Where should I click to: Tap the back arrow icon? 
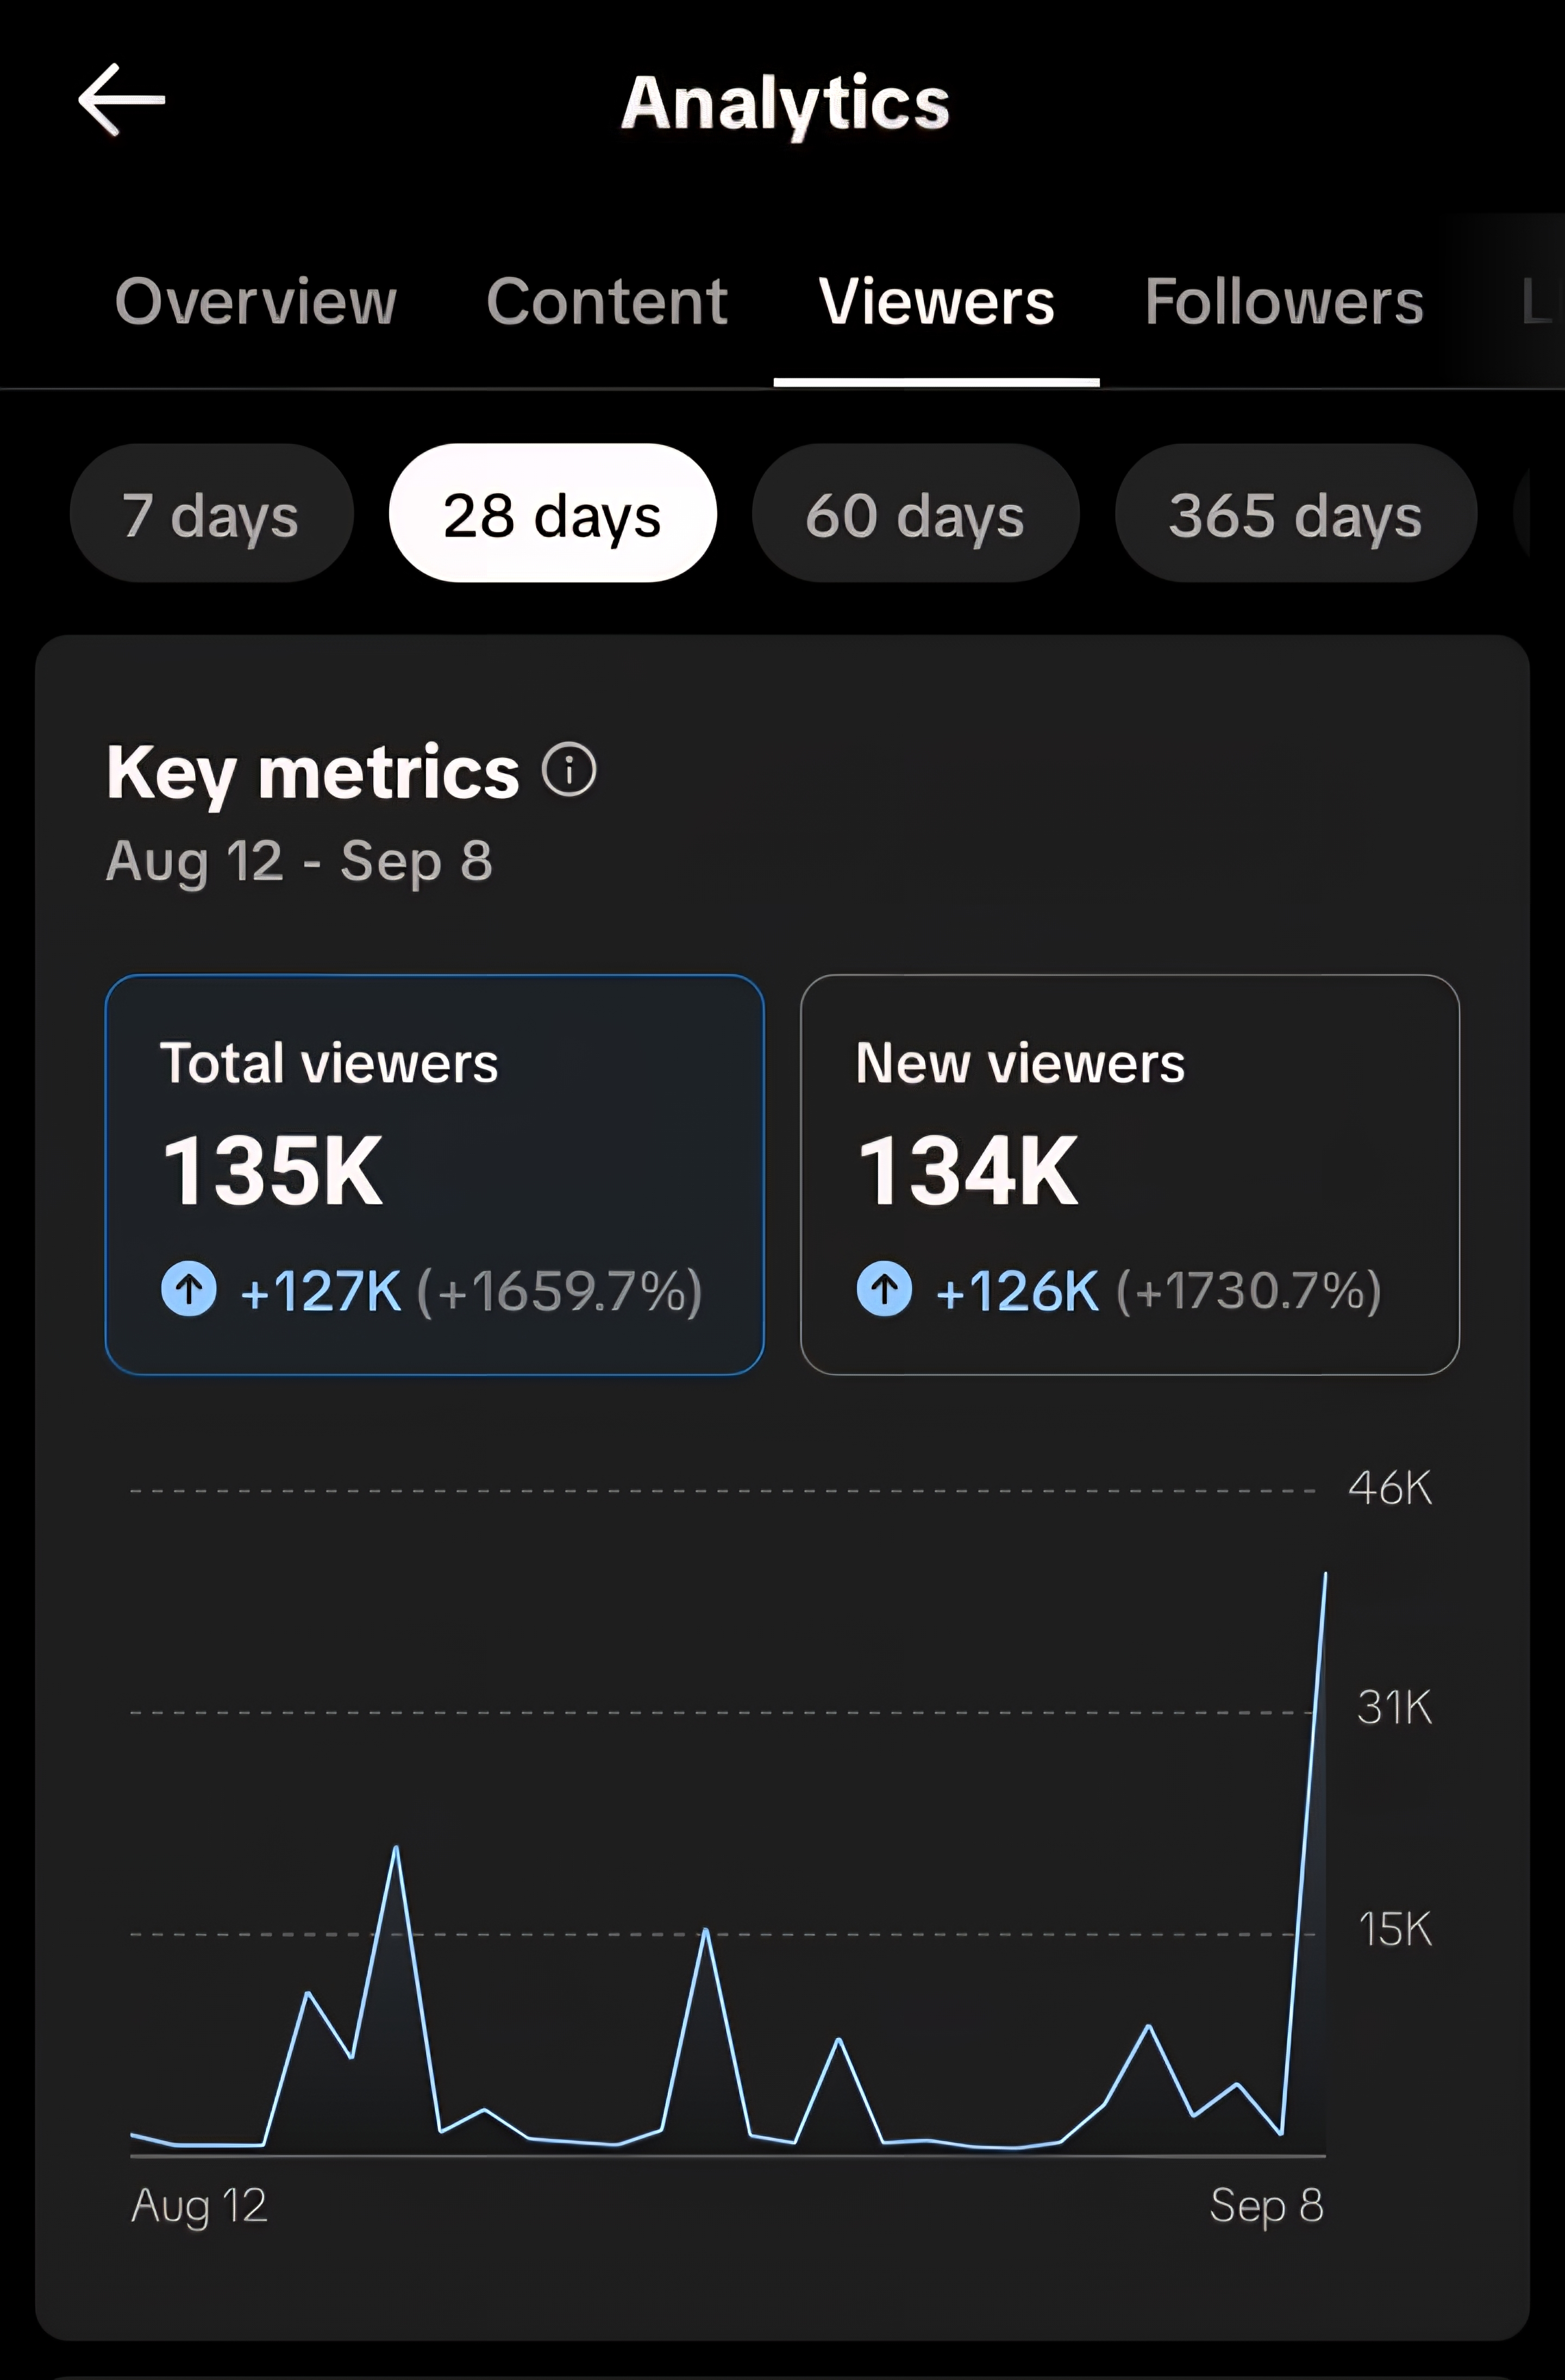121,99
